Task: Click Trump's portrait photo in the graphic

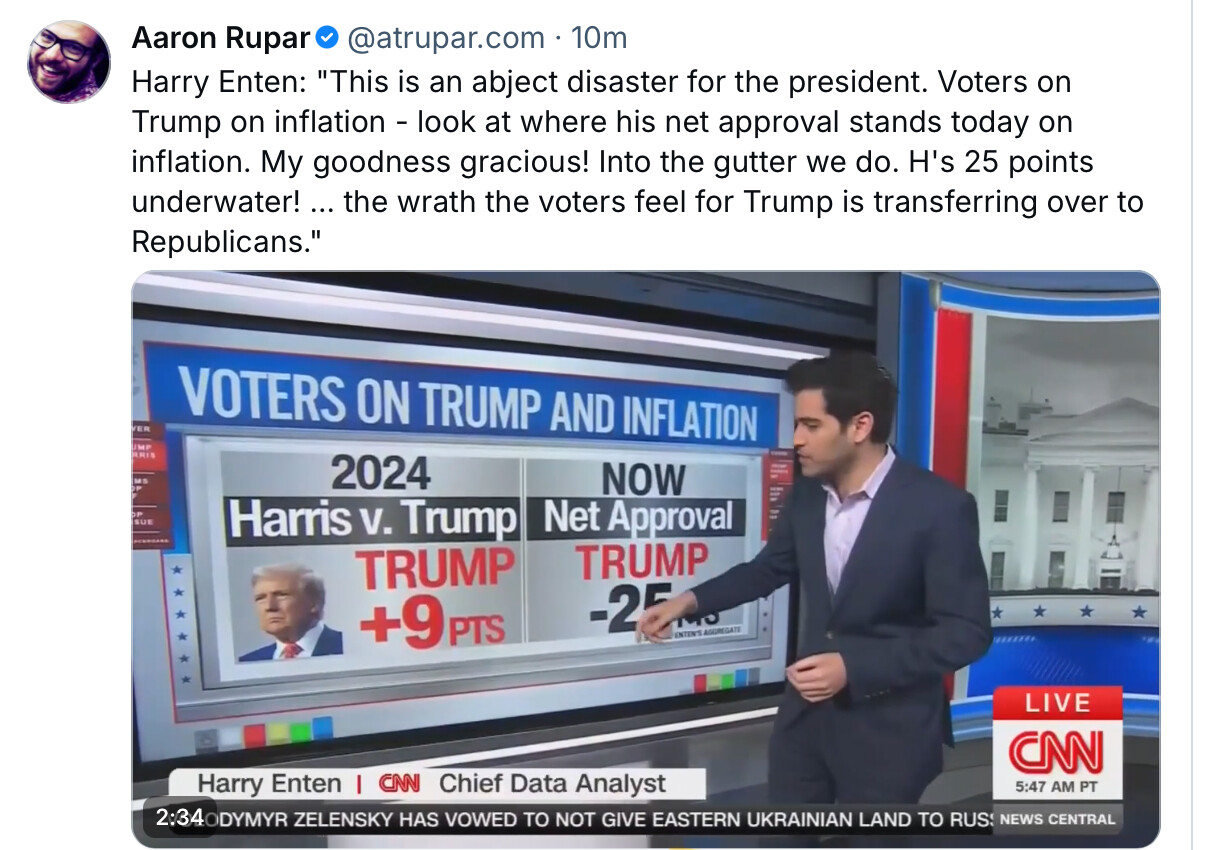Action: click(292, 612)
